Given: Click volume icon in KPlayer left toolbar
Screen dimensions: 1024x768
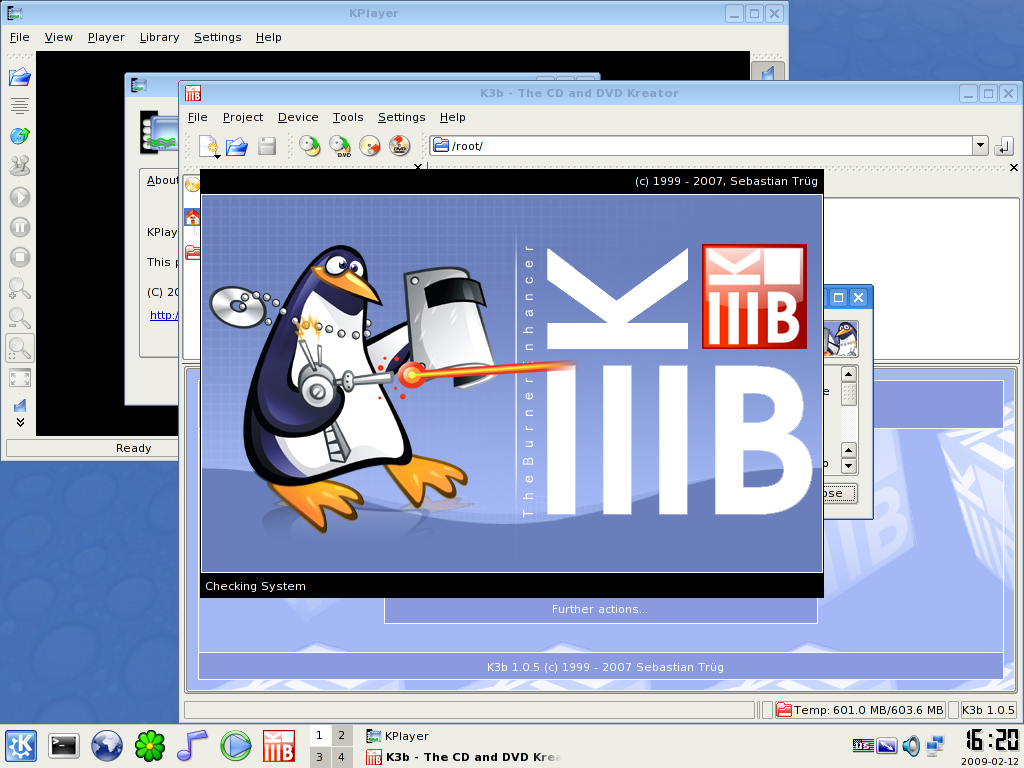Looking at the screenshot, I should (20, 406).
